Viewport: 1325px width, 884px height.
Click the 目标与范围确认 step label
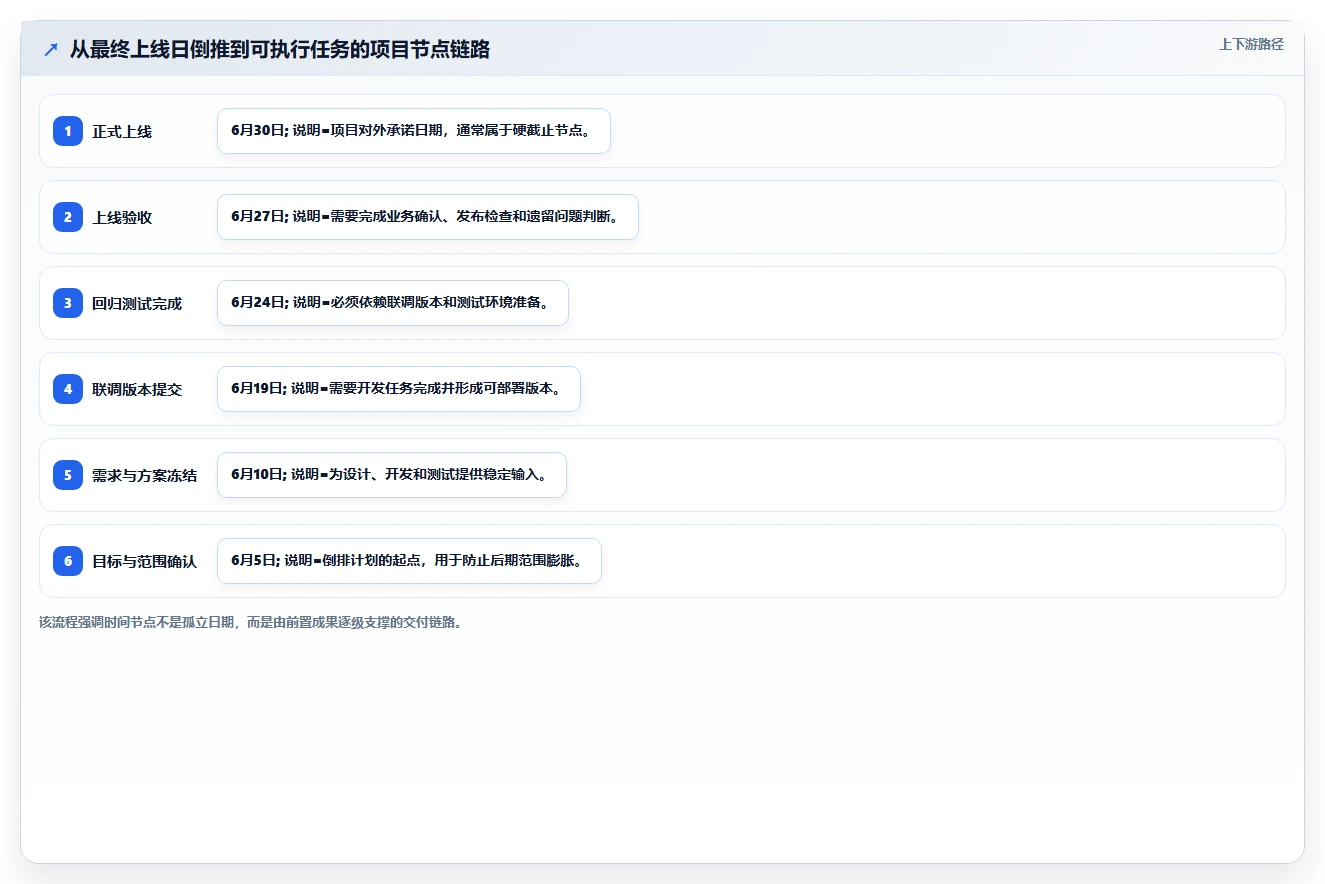(144, 561)
